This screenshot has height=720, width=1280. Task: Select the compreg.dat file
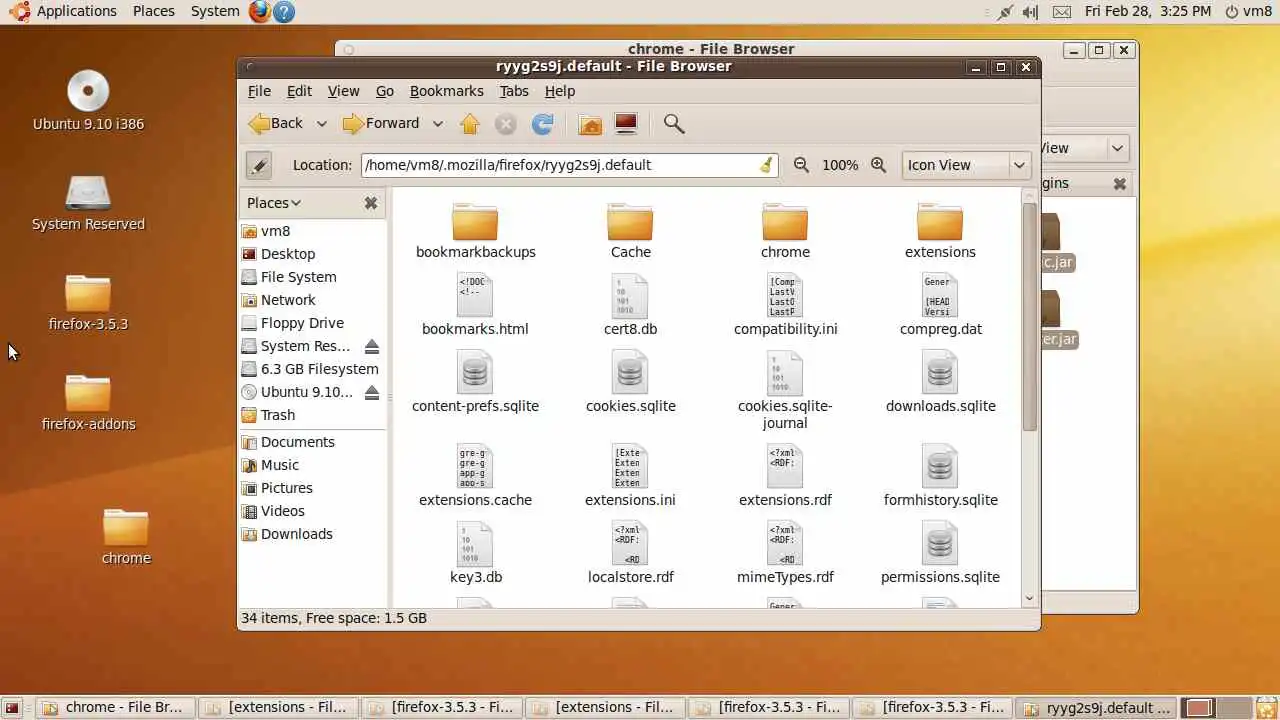pos(940,305)
